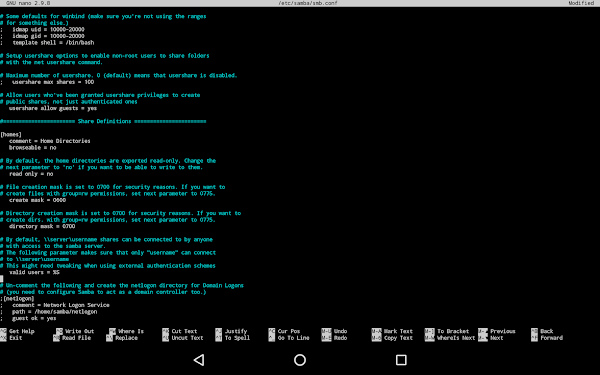Screen dimensions: 600x375
Task: Click the Exit shortcut label
Action: click(15, 338)
